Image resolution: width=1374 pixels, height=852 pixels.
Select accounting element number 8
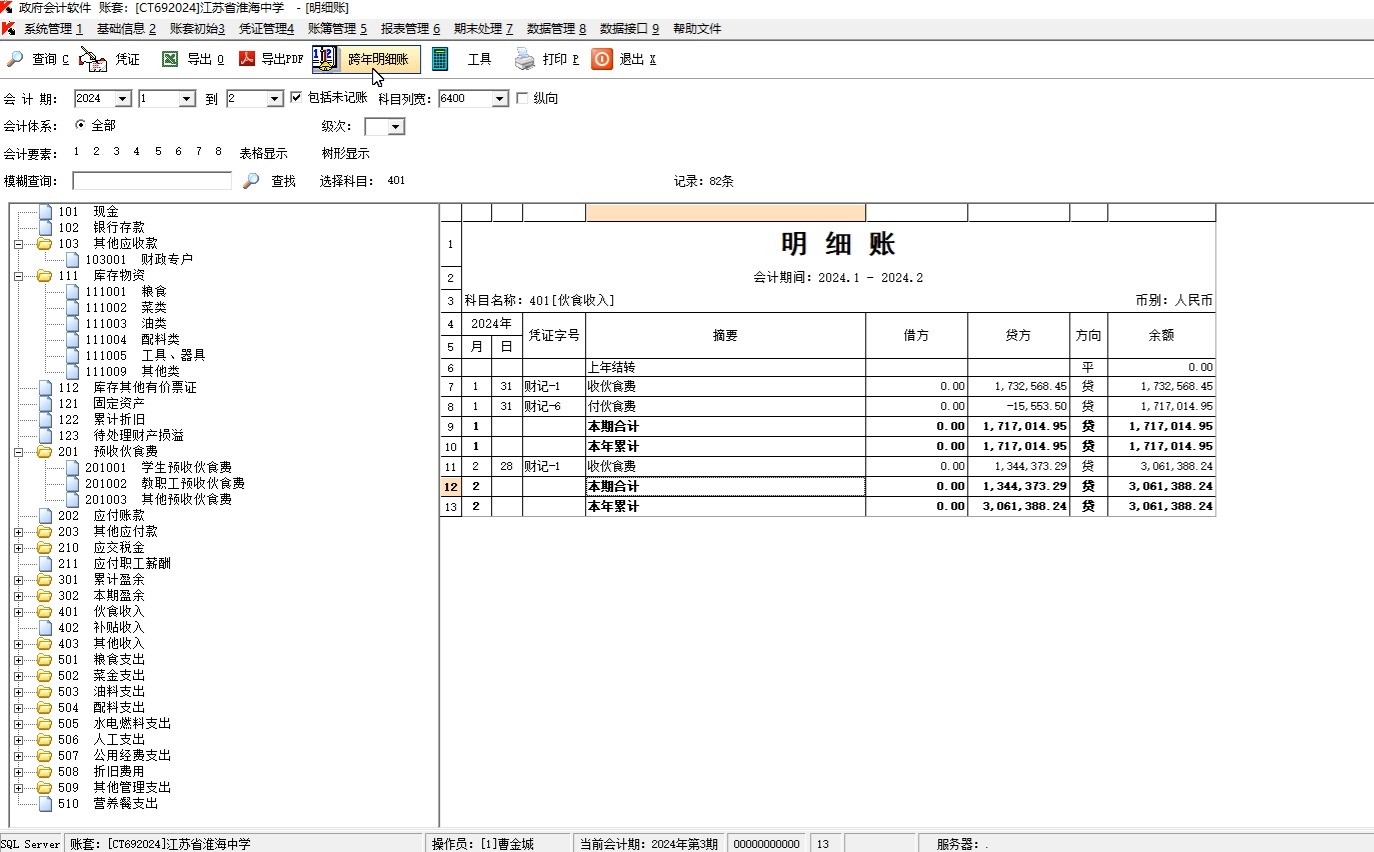[x=218, y=152]
